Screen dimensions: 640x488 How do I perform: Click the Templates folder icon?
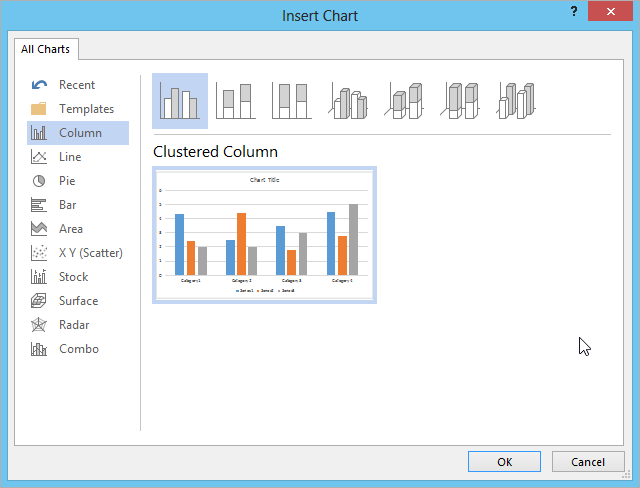tap(39, 109)
